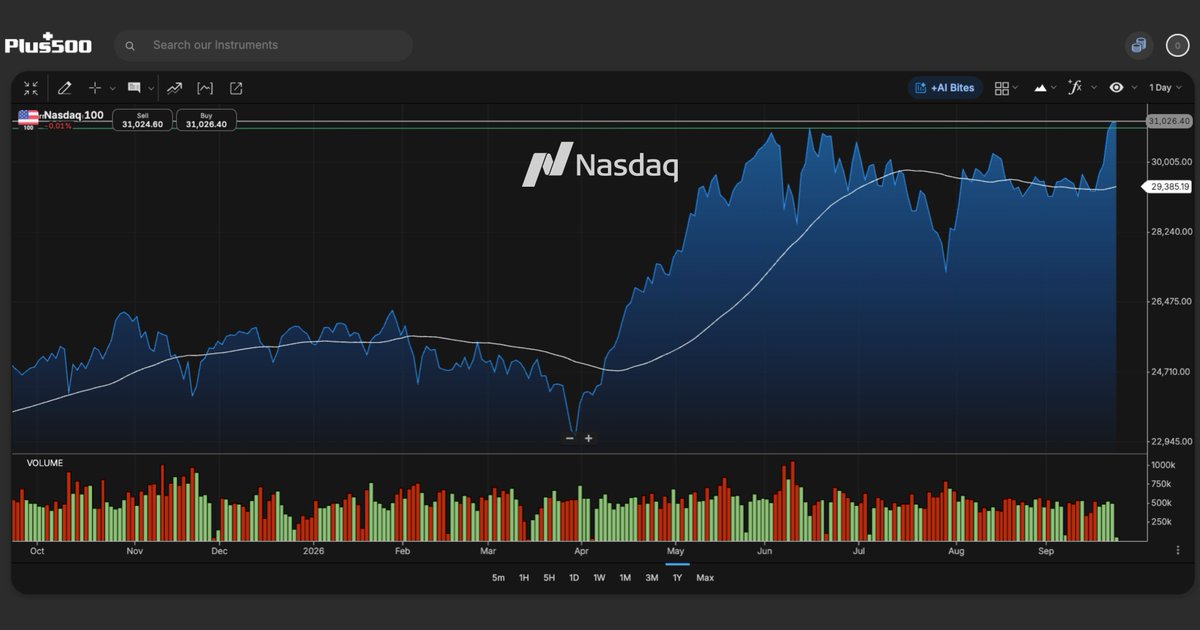This screenshot has width=1200, height=630.
Task: Open chart in new window icon
Action: tap(236, 88)
